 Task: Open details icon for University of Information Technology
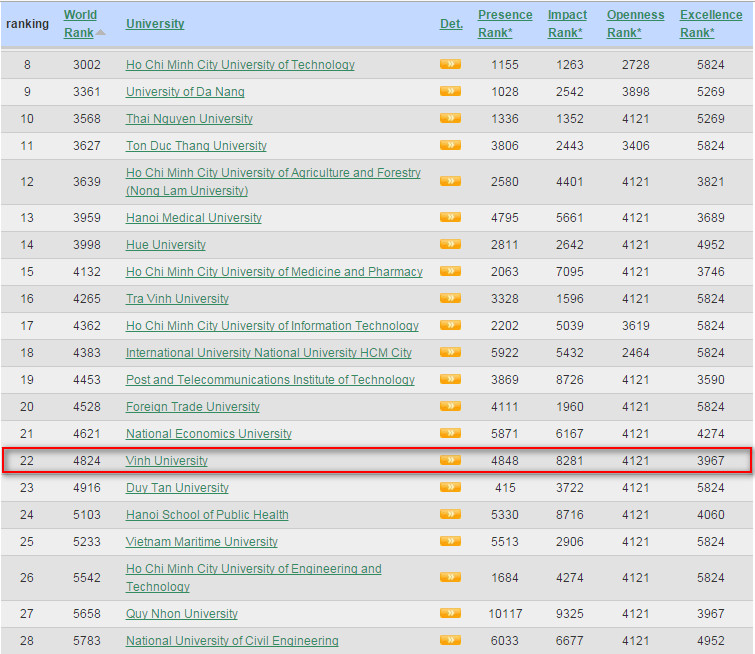coord(450,325)
